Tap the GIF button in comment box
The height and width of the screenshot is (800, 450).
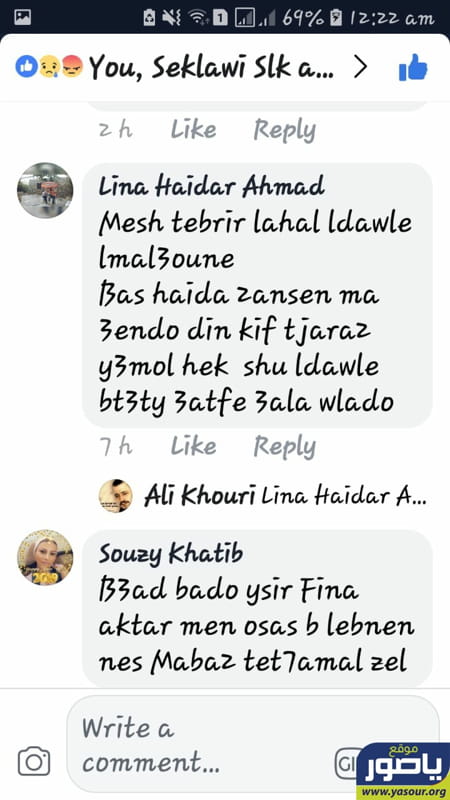[x=346, y=765]
